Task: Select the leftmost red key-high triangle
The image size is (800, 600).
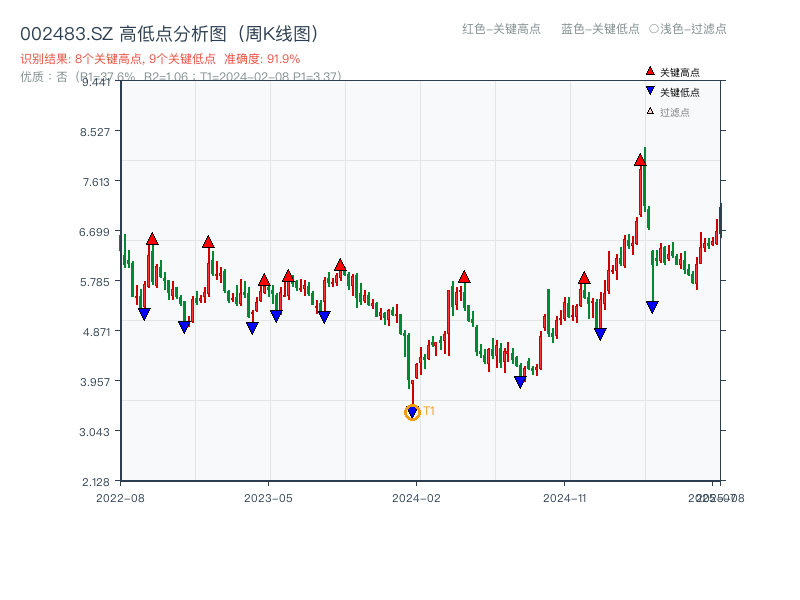Action: 152,238
